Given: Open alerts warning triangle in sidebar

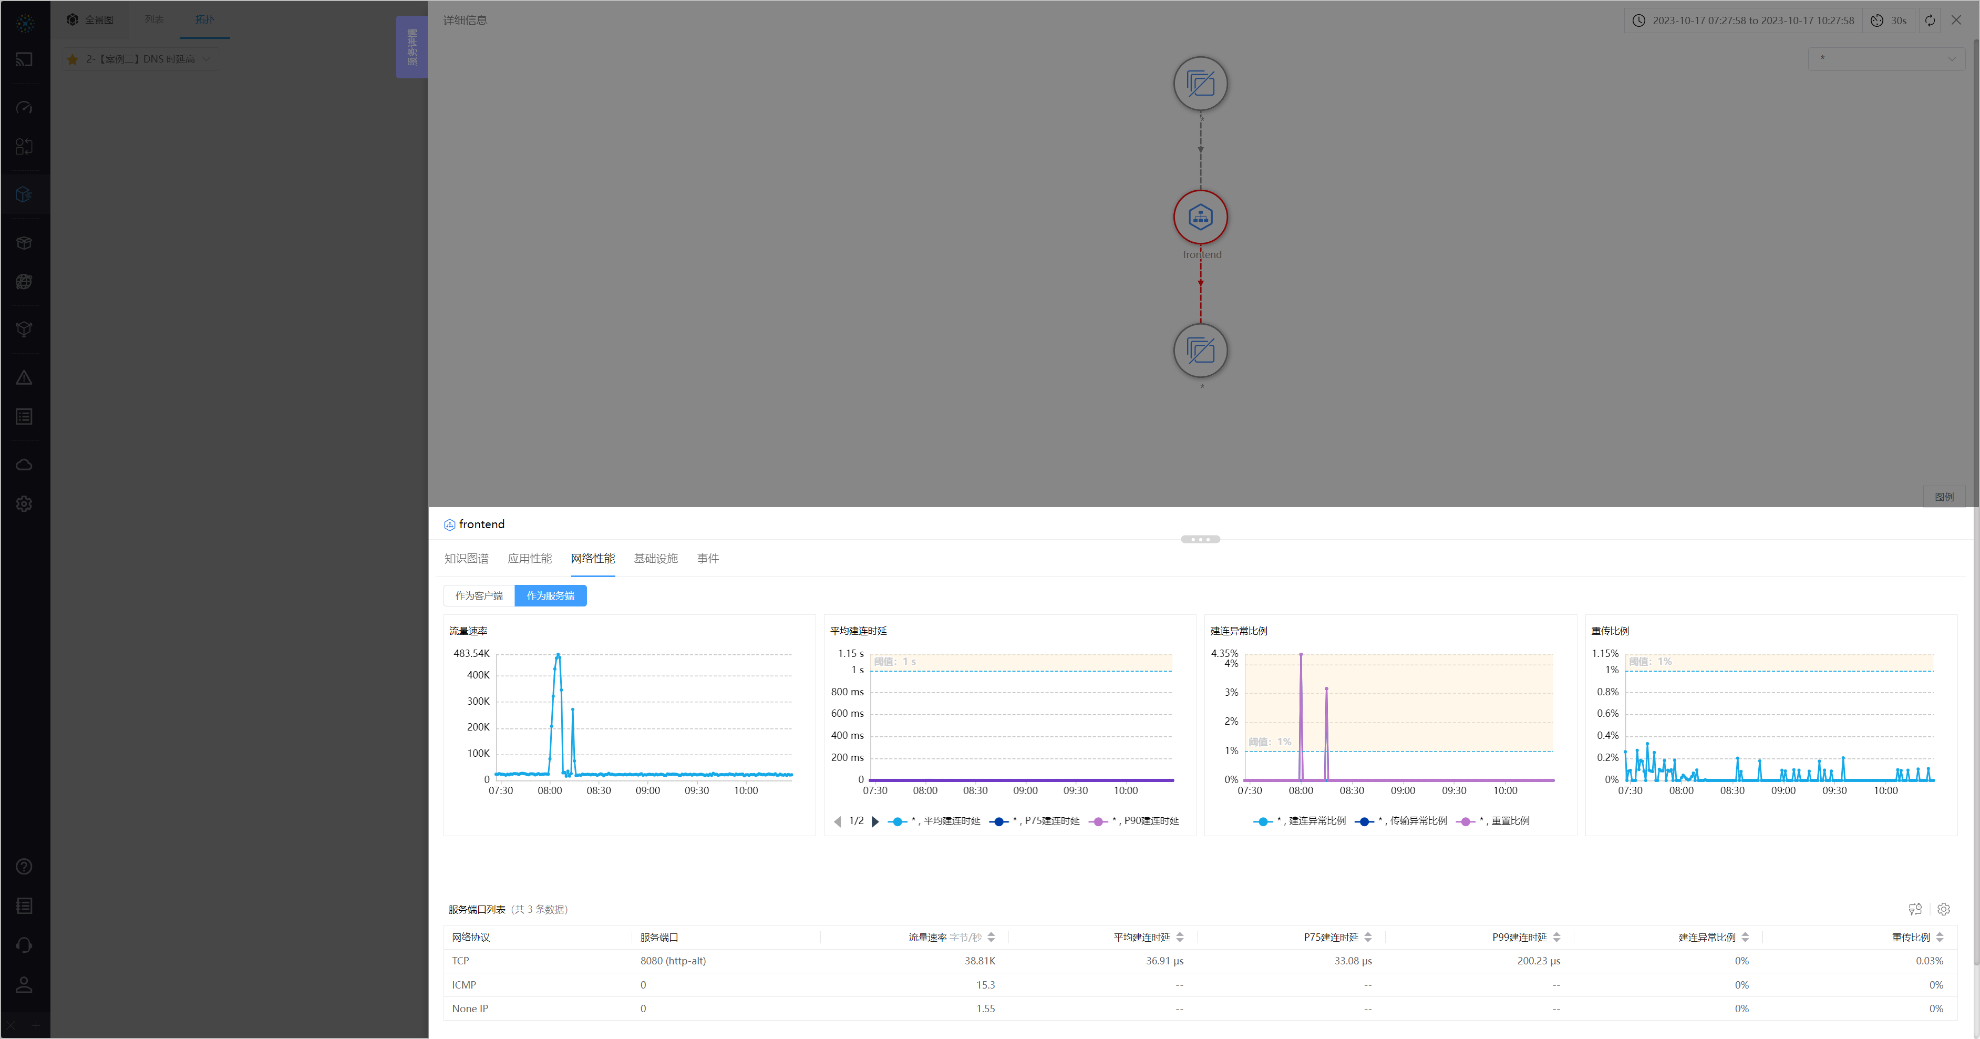Looking at the screenshot, I should (24, 378).
